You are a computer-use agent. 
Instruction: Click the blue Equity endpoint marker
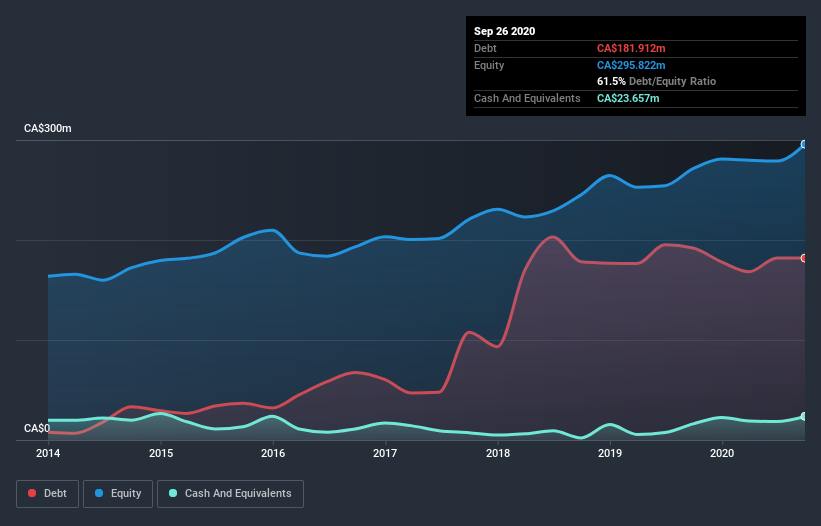pos(804,144)
